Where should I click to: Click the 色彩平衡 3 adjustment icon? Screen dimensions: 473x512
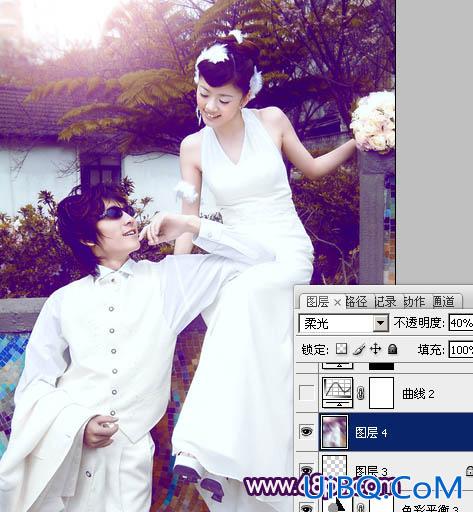pyautogui.click(x=337, y=506)
